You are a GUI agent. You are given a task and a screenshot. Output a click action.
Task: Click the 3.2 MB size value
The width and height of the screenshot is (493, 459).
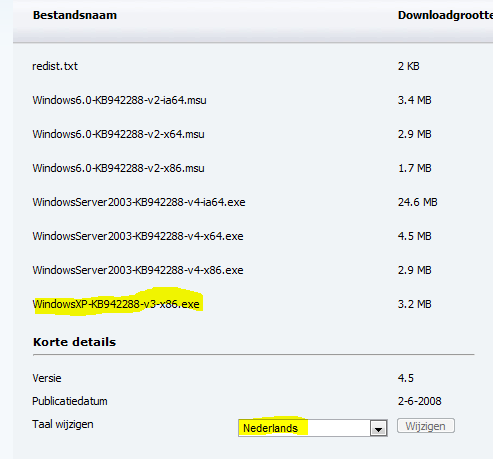[414, 304]
